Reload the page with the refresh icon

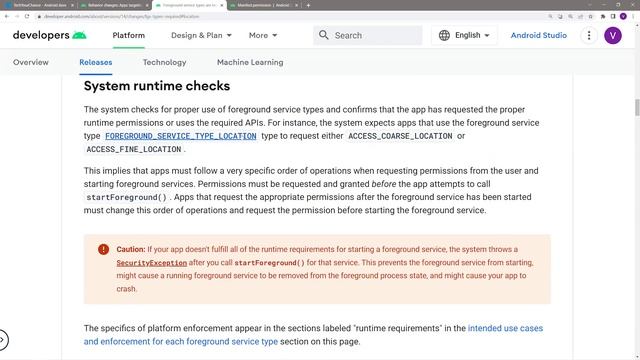27,16
